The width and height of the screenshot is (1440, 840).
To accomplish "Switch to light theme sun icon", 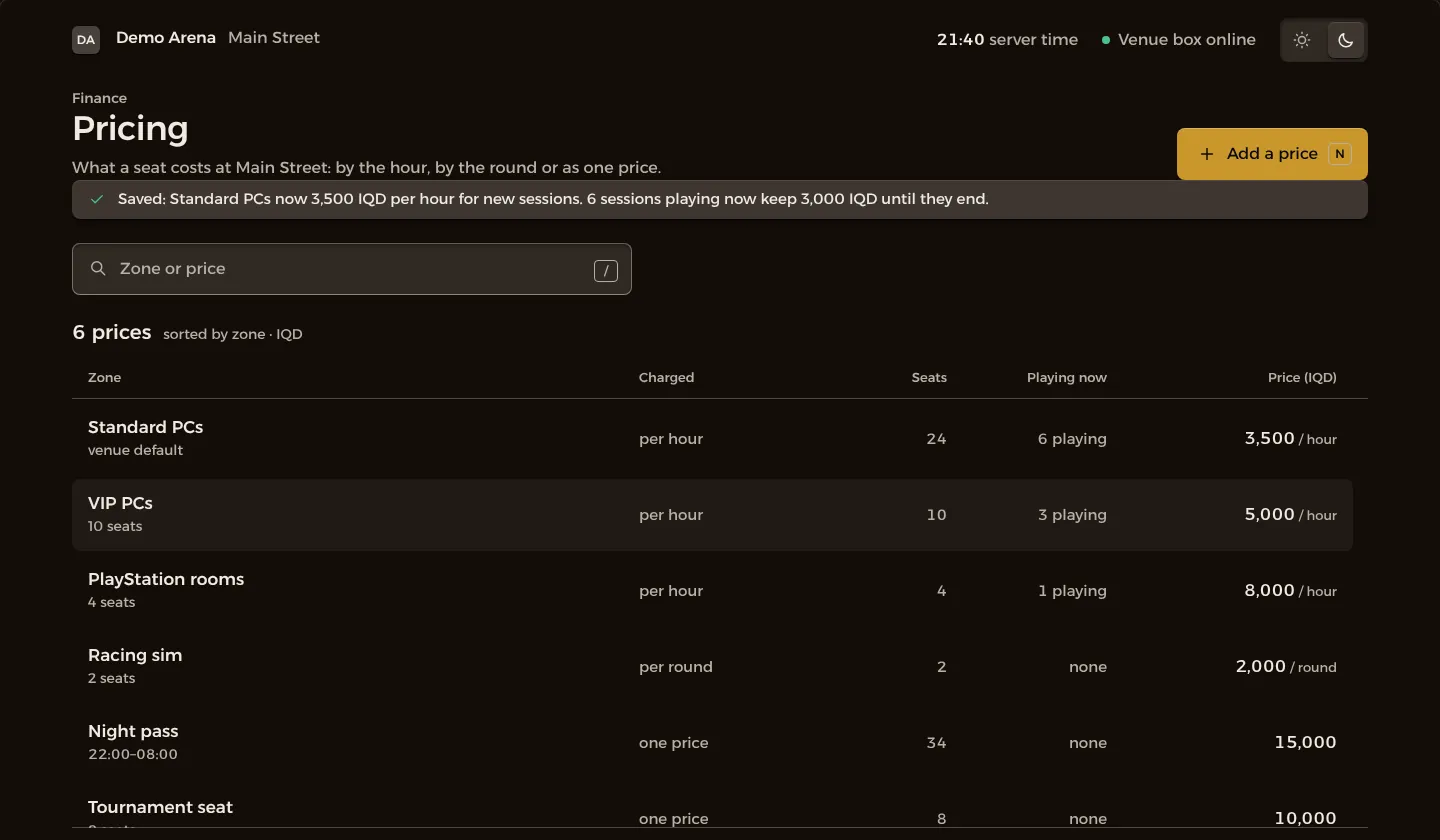I will (1302, 40).
